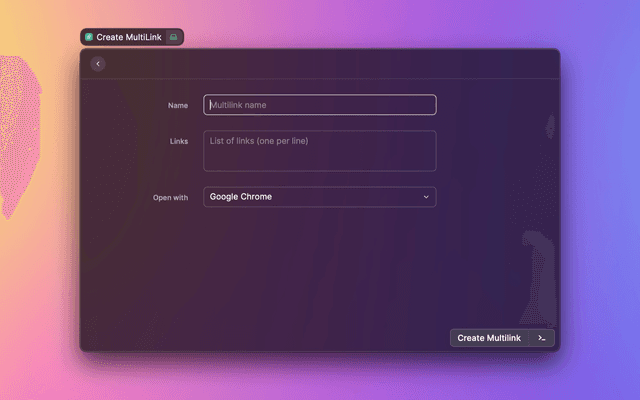The height and width of the screenshot is (400, 640).
Task: Submit the form using Create Multilink
Action: pyautogui.click(x=489, y=338)
